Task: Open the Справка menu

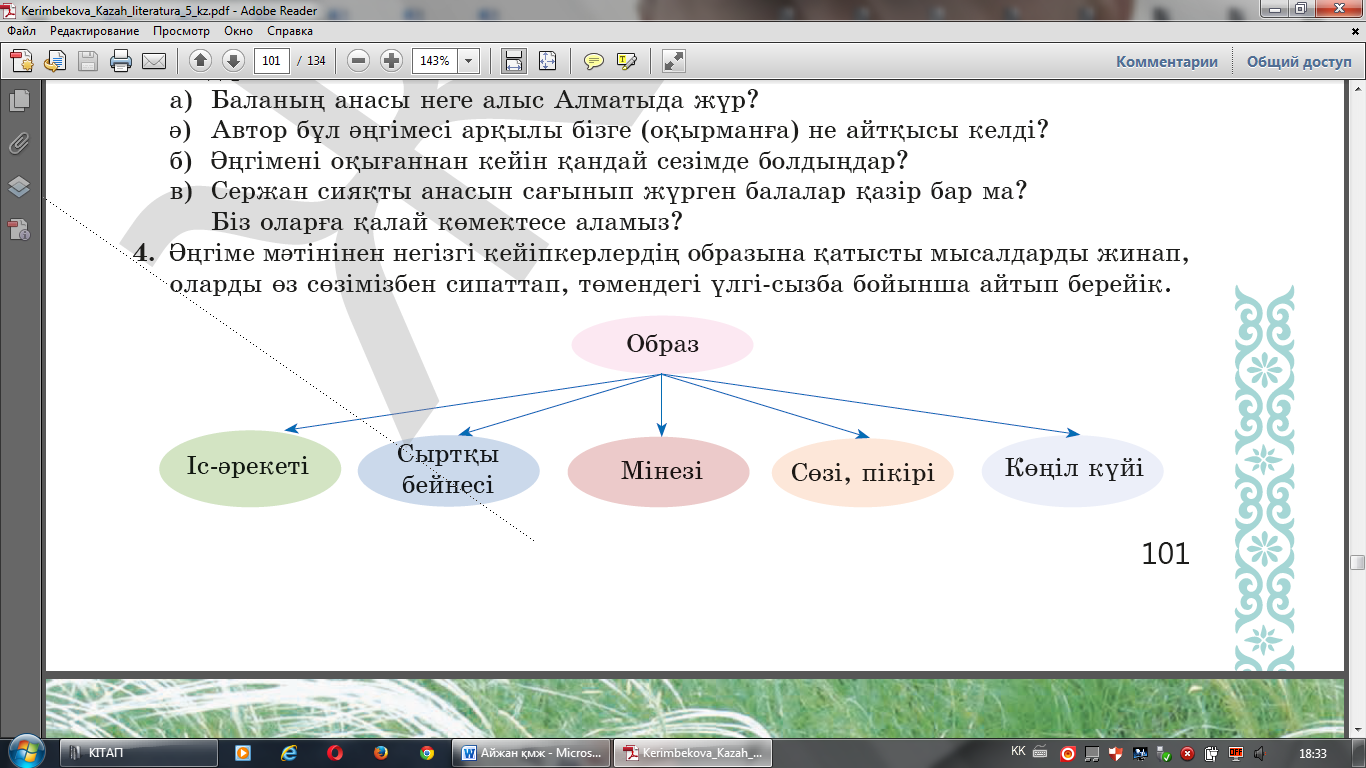Action: pyautogui.click(x=290, y=31)
